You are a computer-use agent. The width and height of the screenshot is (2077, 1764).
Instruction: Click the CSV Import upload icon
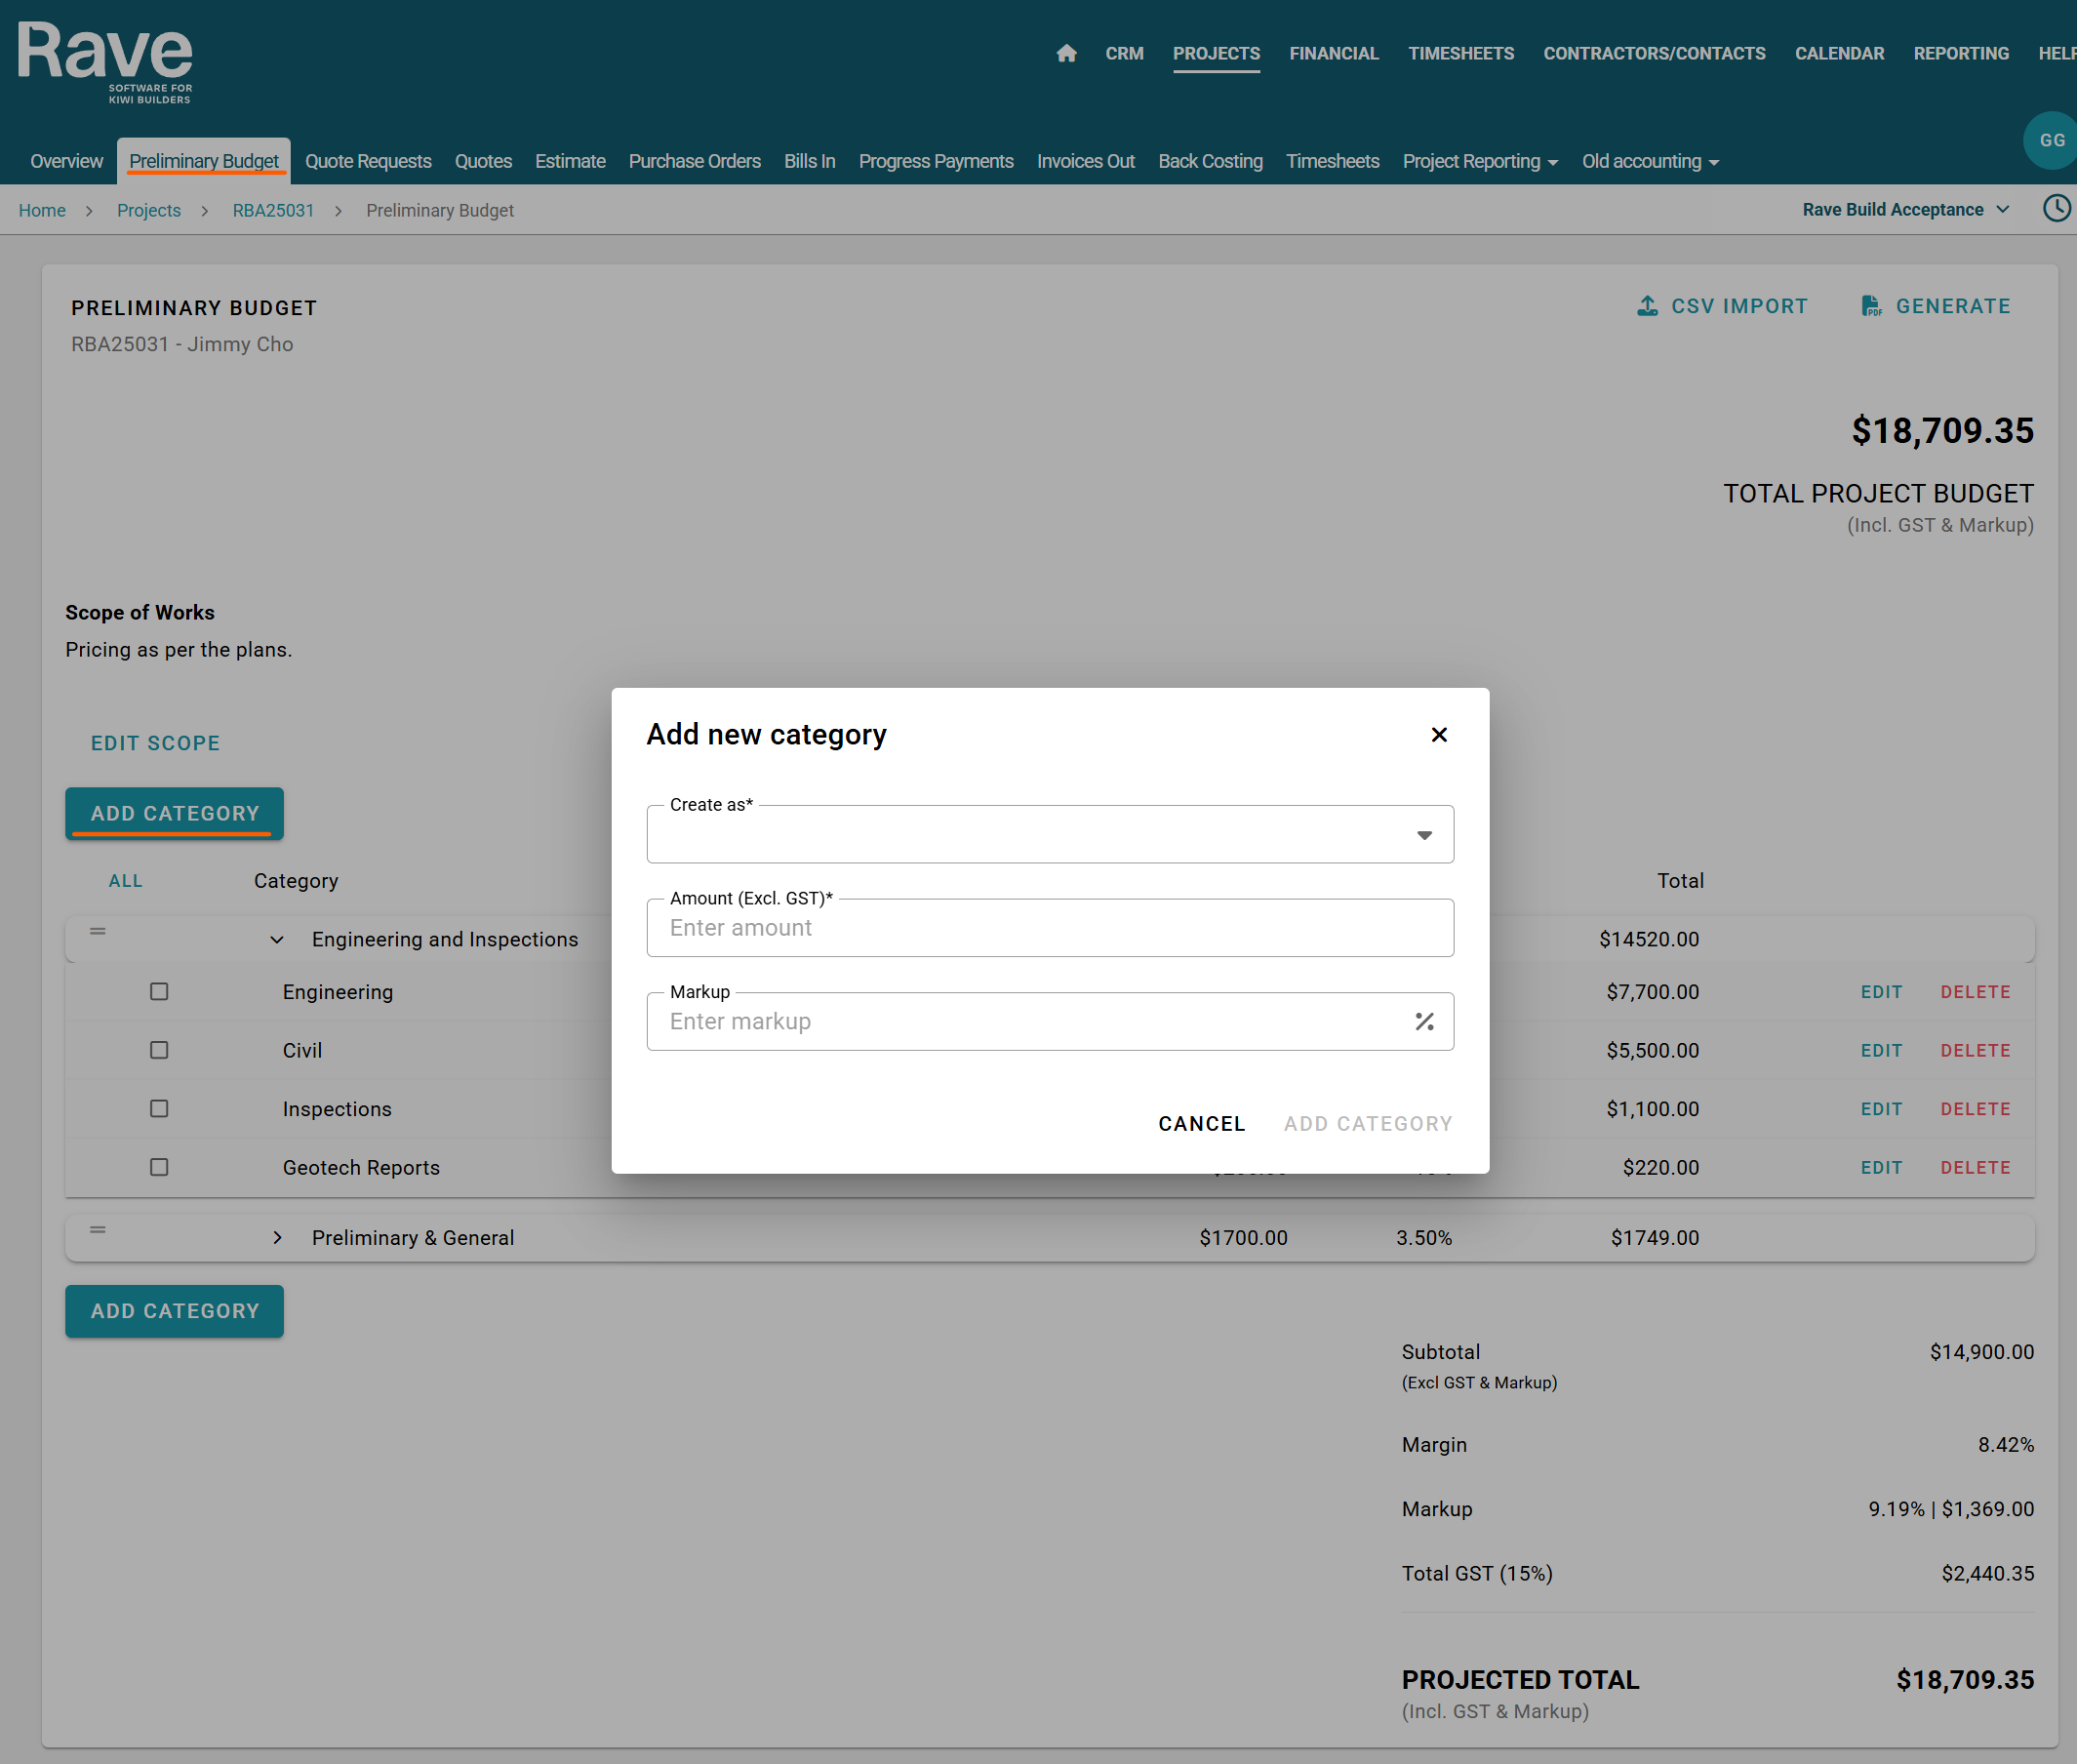(1647, 306)
